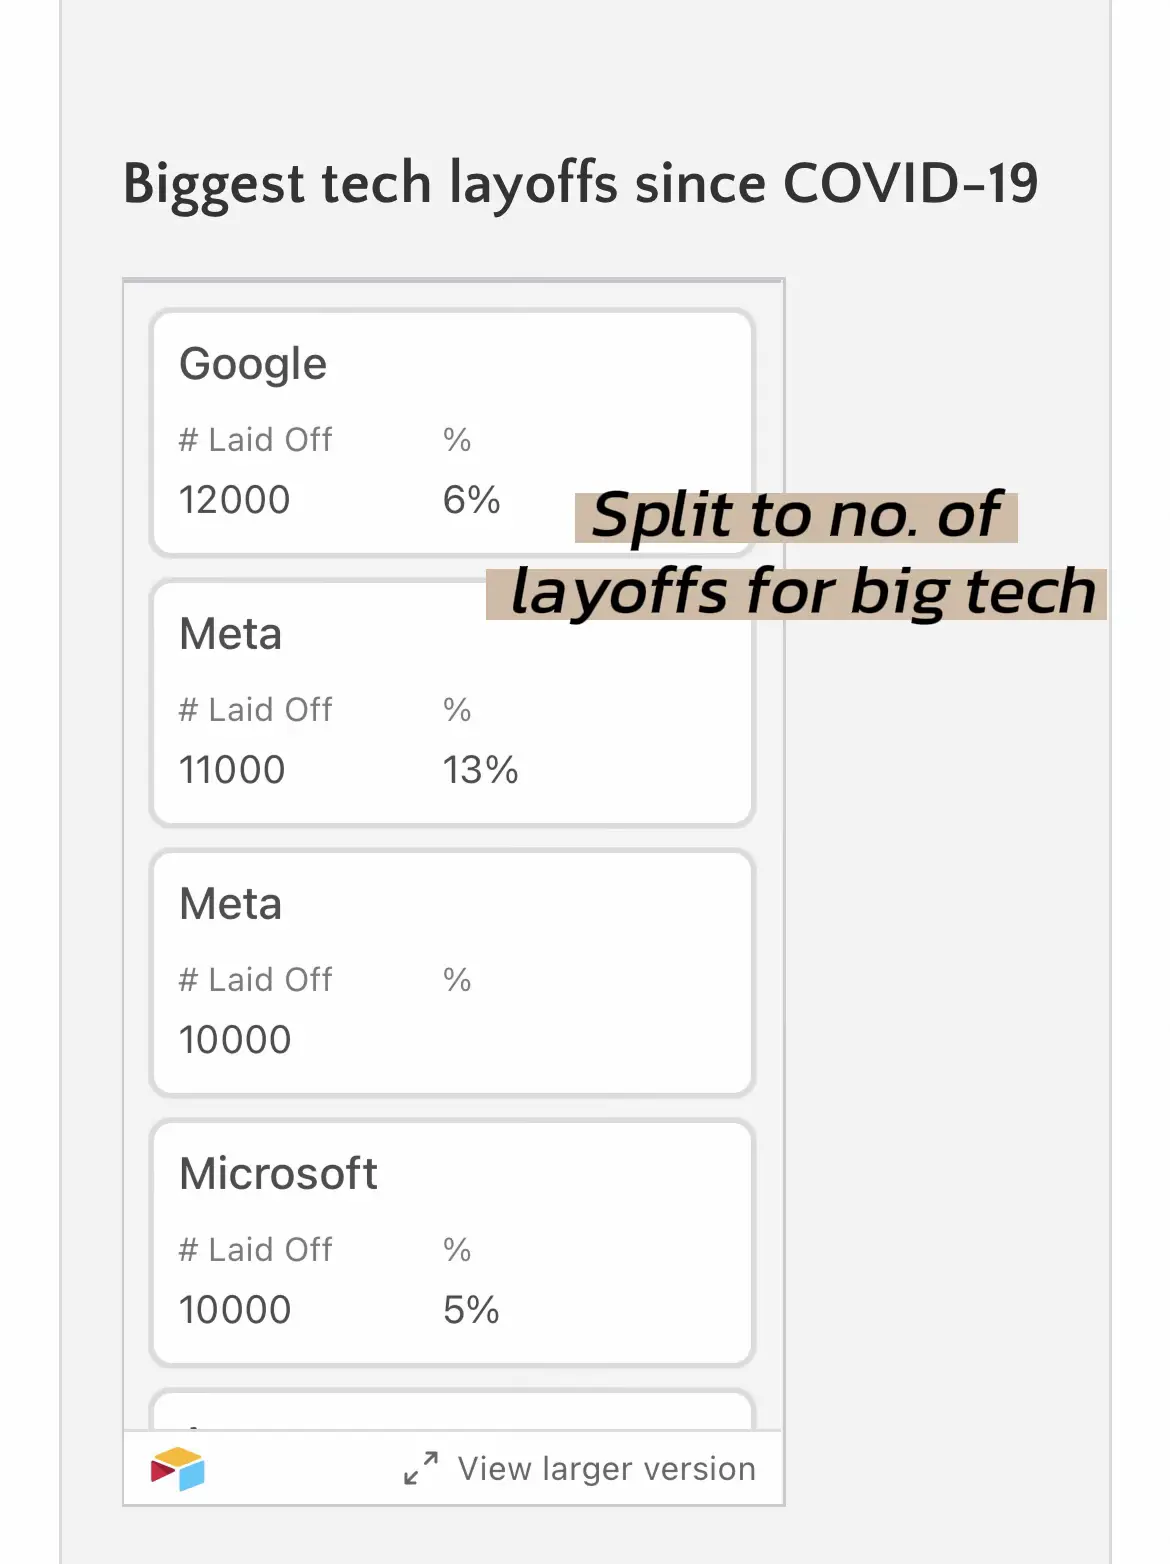1170x1564 pixels.
Task: Click the # Laid Off label in Google card
Action: point(255,440)
